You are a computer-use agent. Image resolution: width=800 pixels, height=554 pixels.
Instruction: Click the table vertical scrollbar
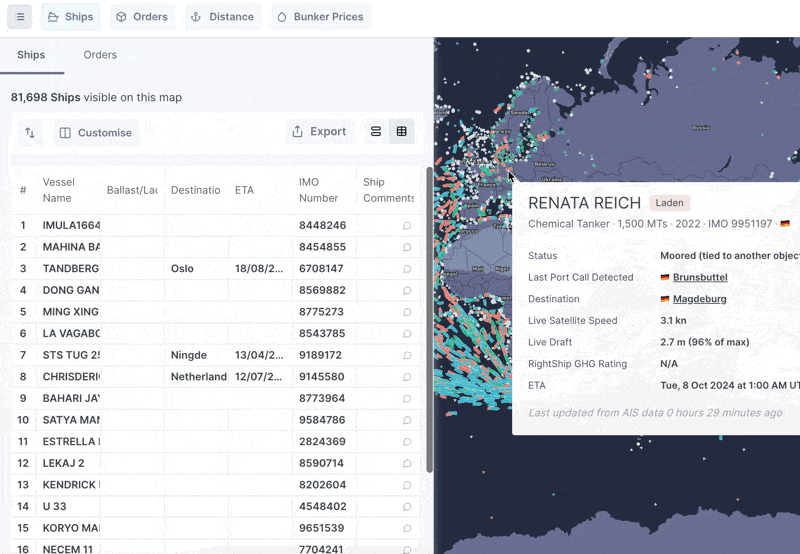coord(430,320)
